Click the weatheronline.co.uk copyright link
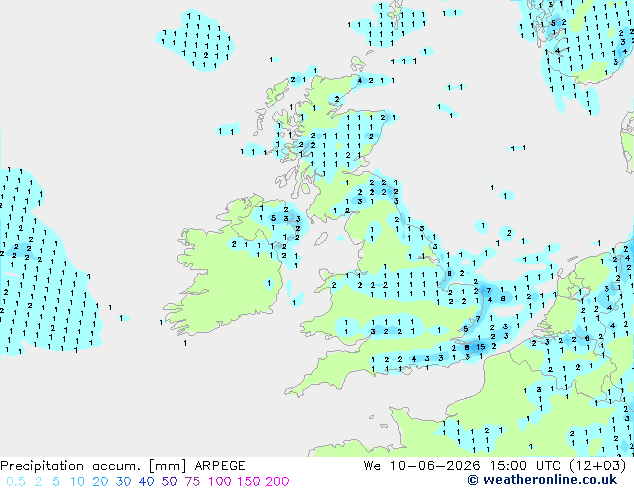The image size is (634, 490). 543,480
